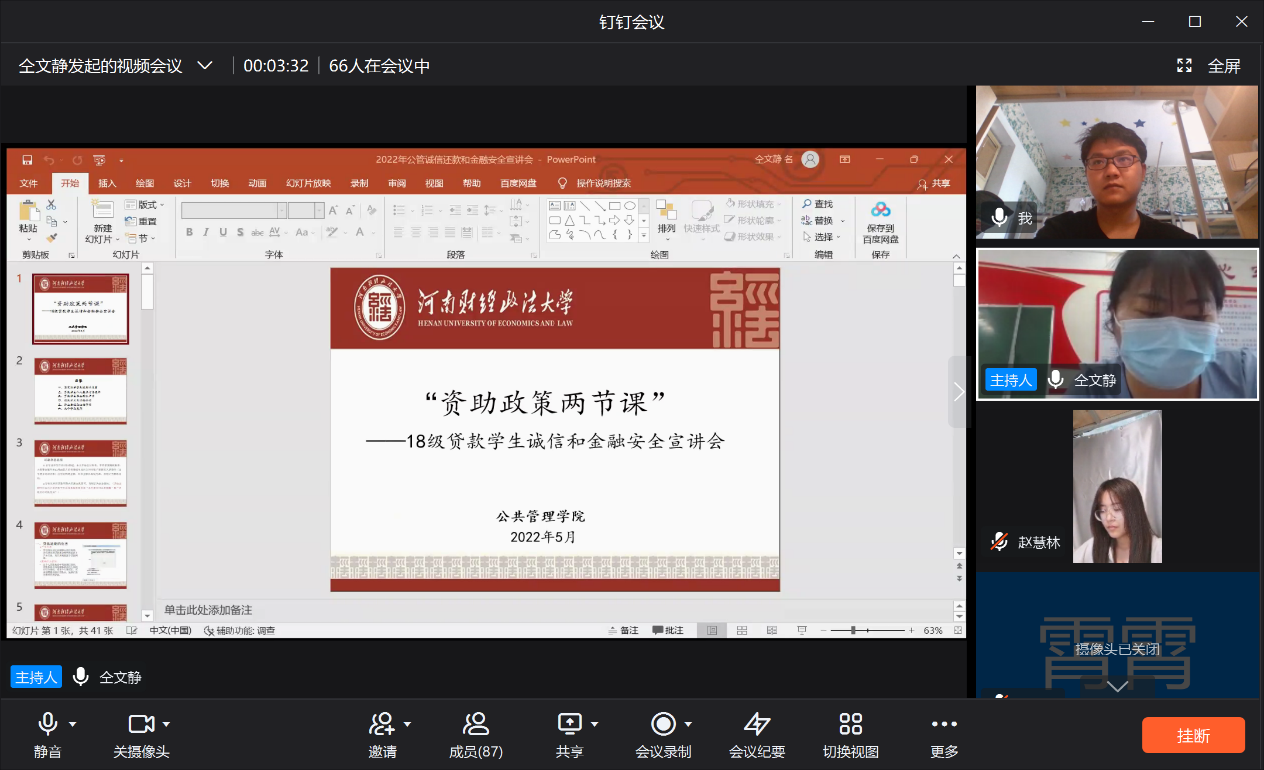1264x770 pixels.
Task: Open 辅助功能: 调查 accessibility checker
Action: 239,631
